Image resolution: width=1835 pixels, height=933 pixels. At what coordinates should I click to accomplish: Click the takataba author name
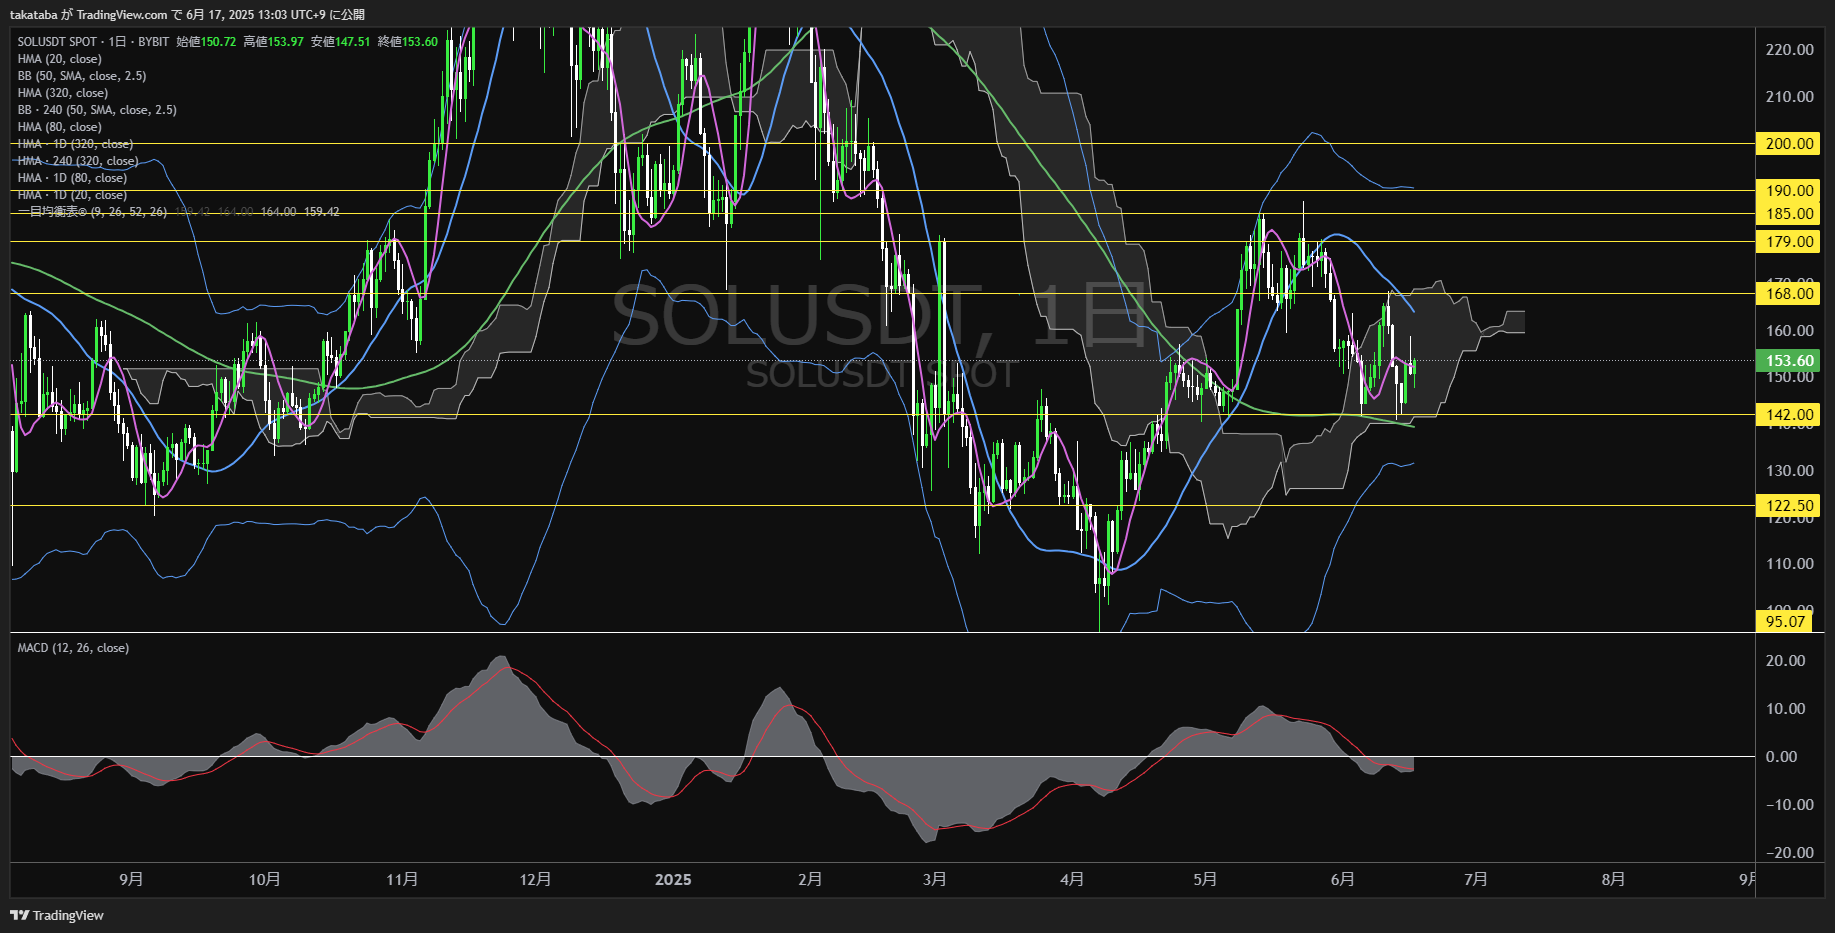[x=33, y=15]
